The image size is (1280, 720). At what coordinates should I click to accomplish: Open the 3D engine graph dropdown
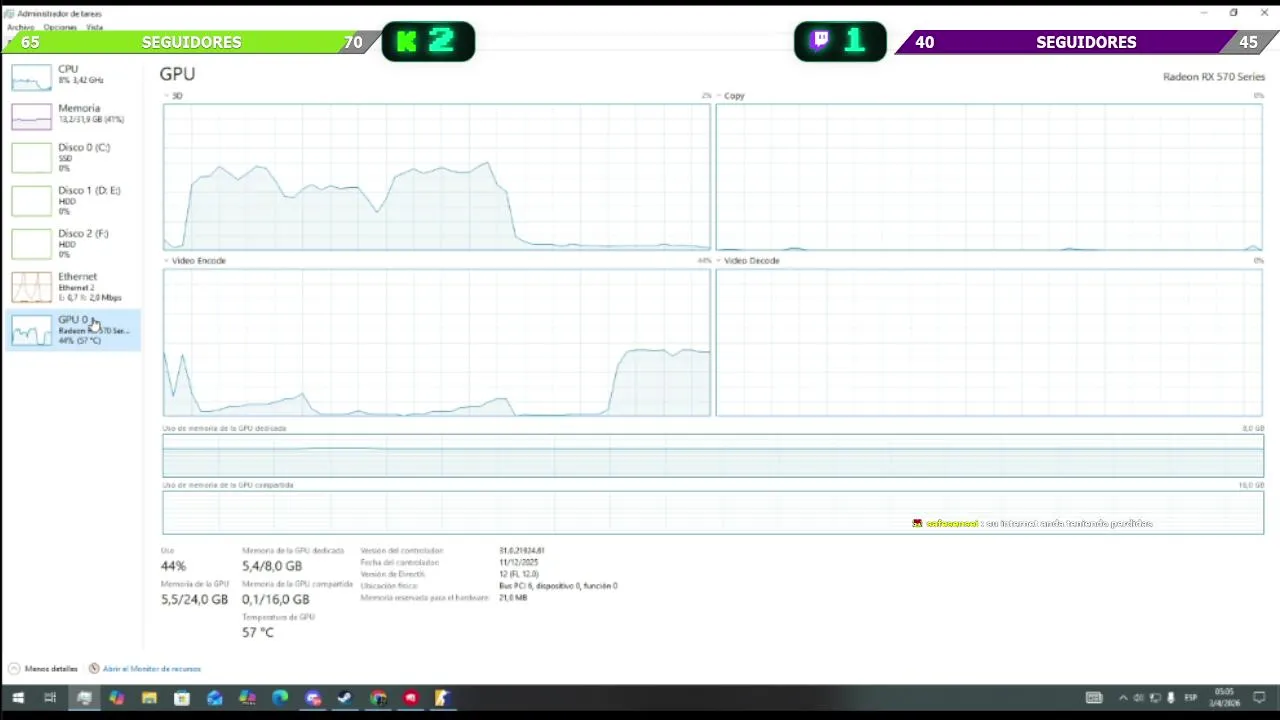[167, 96]
